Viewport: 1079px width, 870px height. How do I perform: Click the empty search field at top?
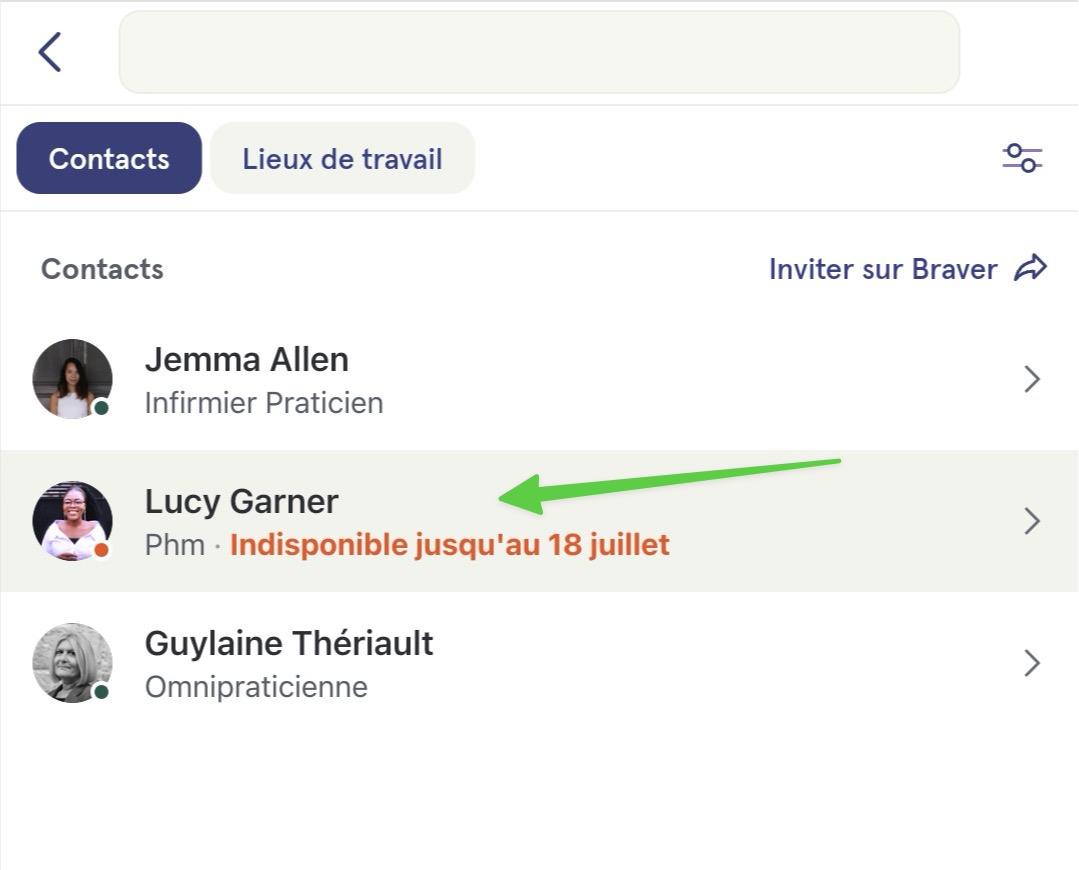(539, 52)
